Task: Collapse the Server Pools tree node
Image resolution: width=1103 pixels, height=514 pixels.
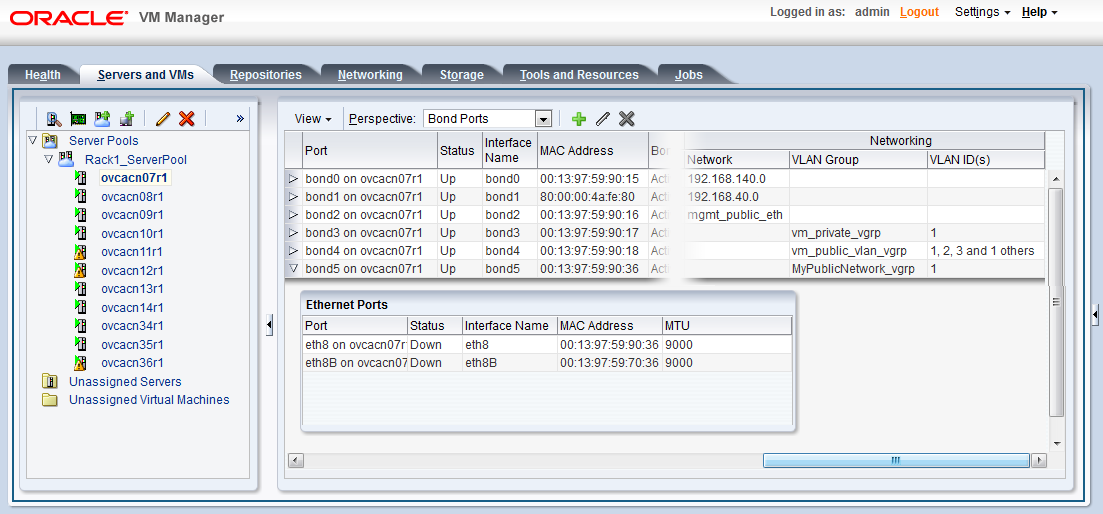Action: point(32,141)
